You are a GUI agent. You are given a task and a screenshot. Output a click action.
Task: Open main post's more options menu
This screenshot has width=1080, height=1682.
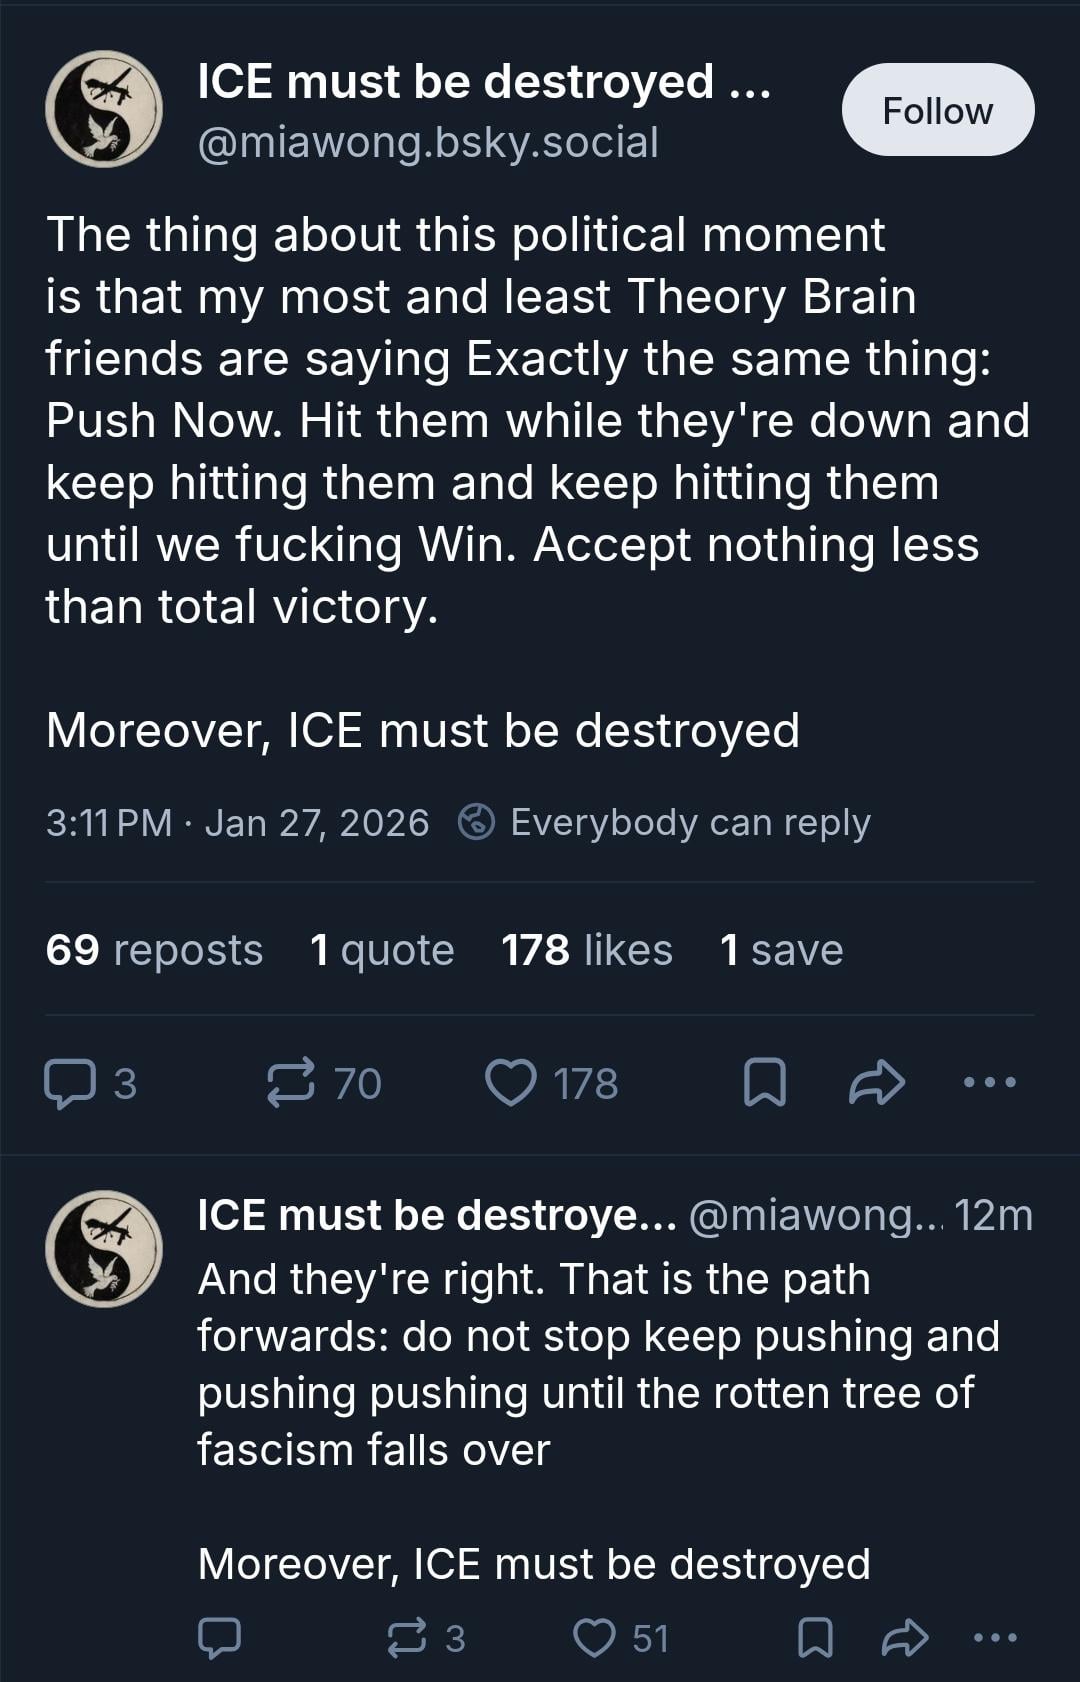989,1082
